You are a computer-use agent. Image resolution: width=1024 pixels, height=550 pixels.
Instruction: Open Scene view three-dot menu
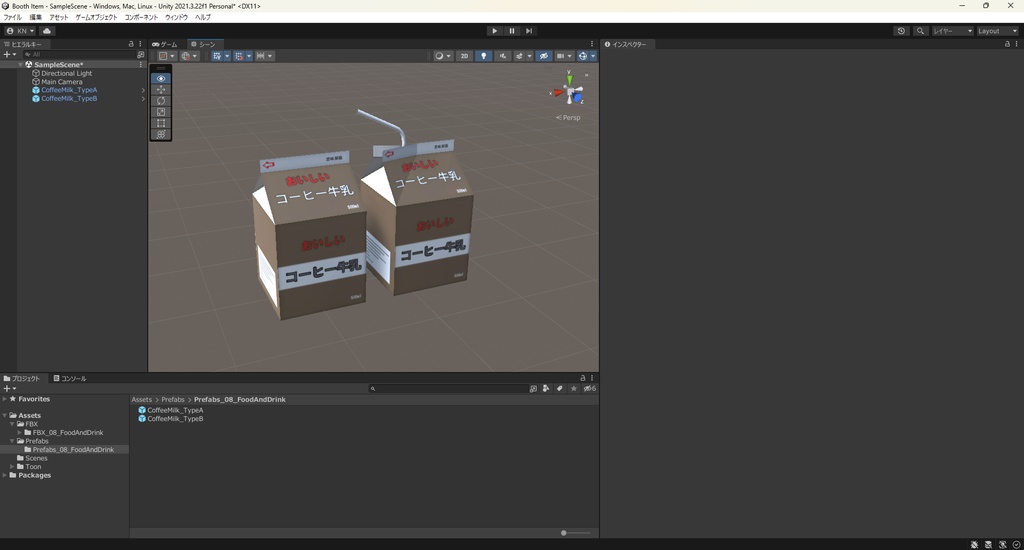(592, 44)
